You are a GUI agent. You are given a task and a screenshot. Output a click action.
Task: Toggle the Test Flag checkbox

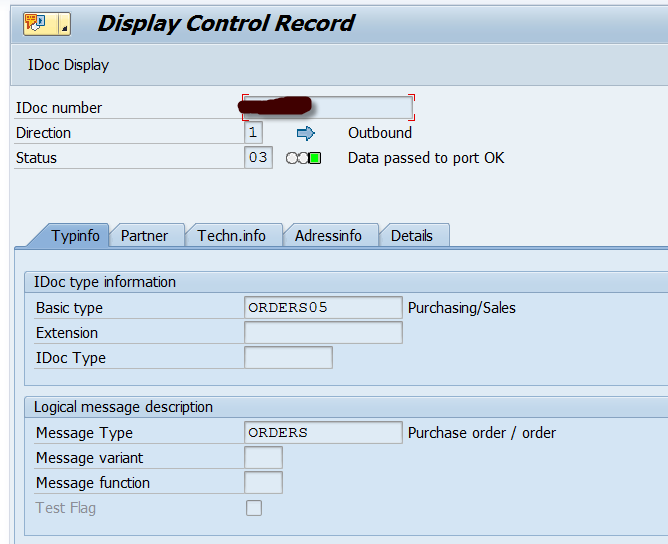point(254,508)
